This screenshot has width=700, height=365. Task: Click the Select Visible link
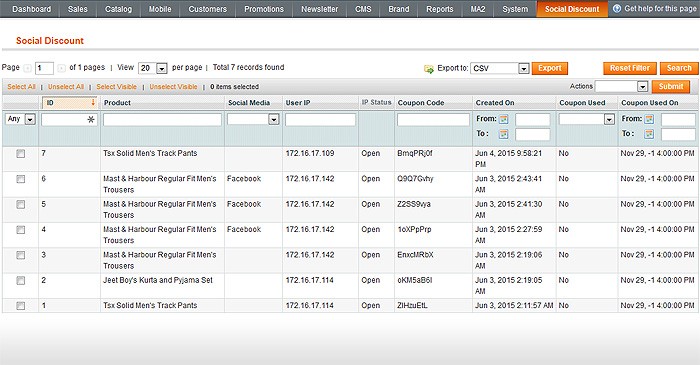[117, 87]
